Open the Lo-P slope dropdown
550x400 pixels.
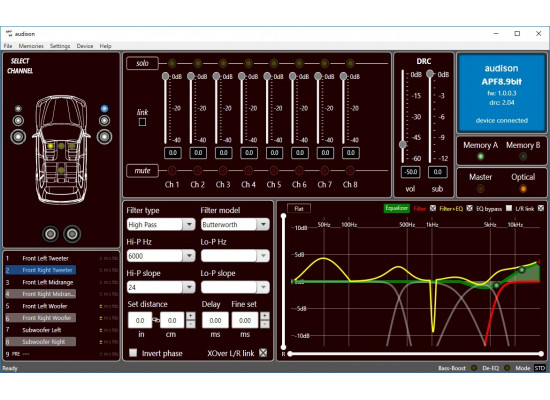tap(263, 287)
